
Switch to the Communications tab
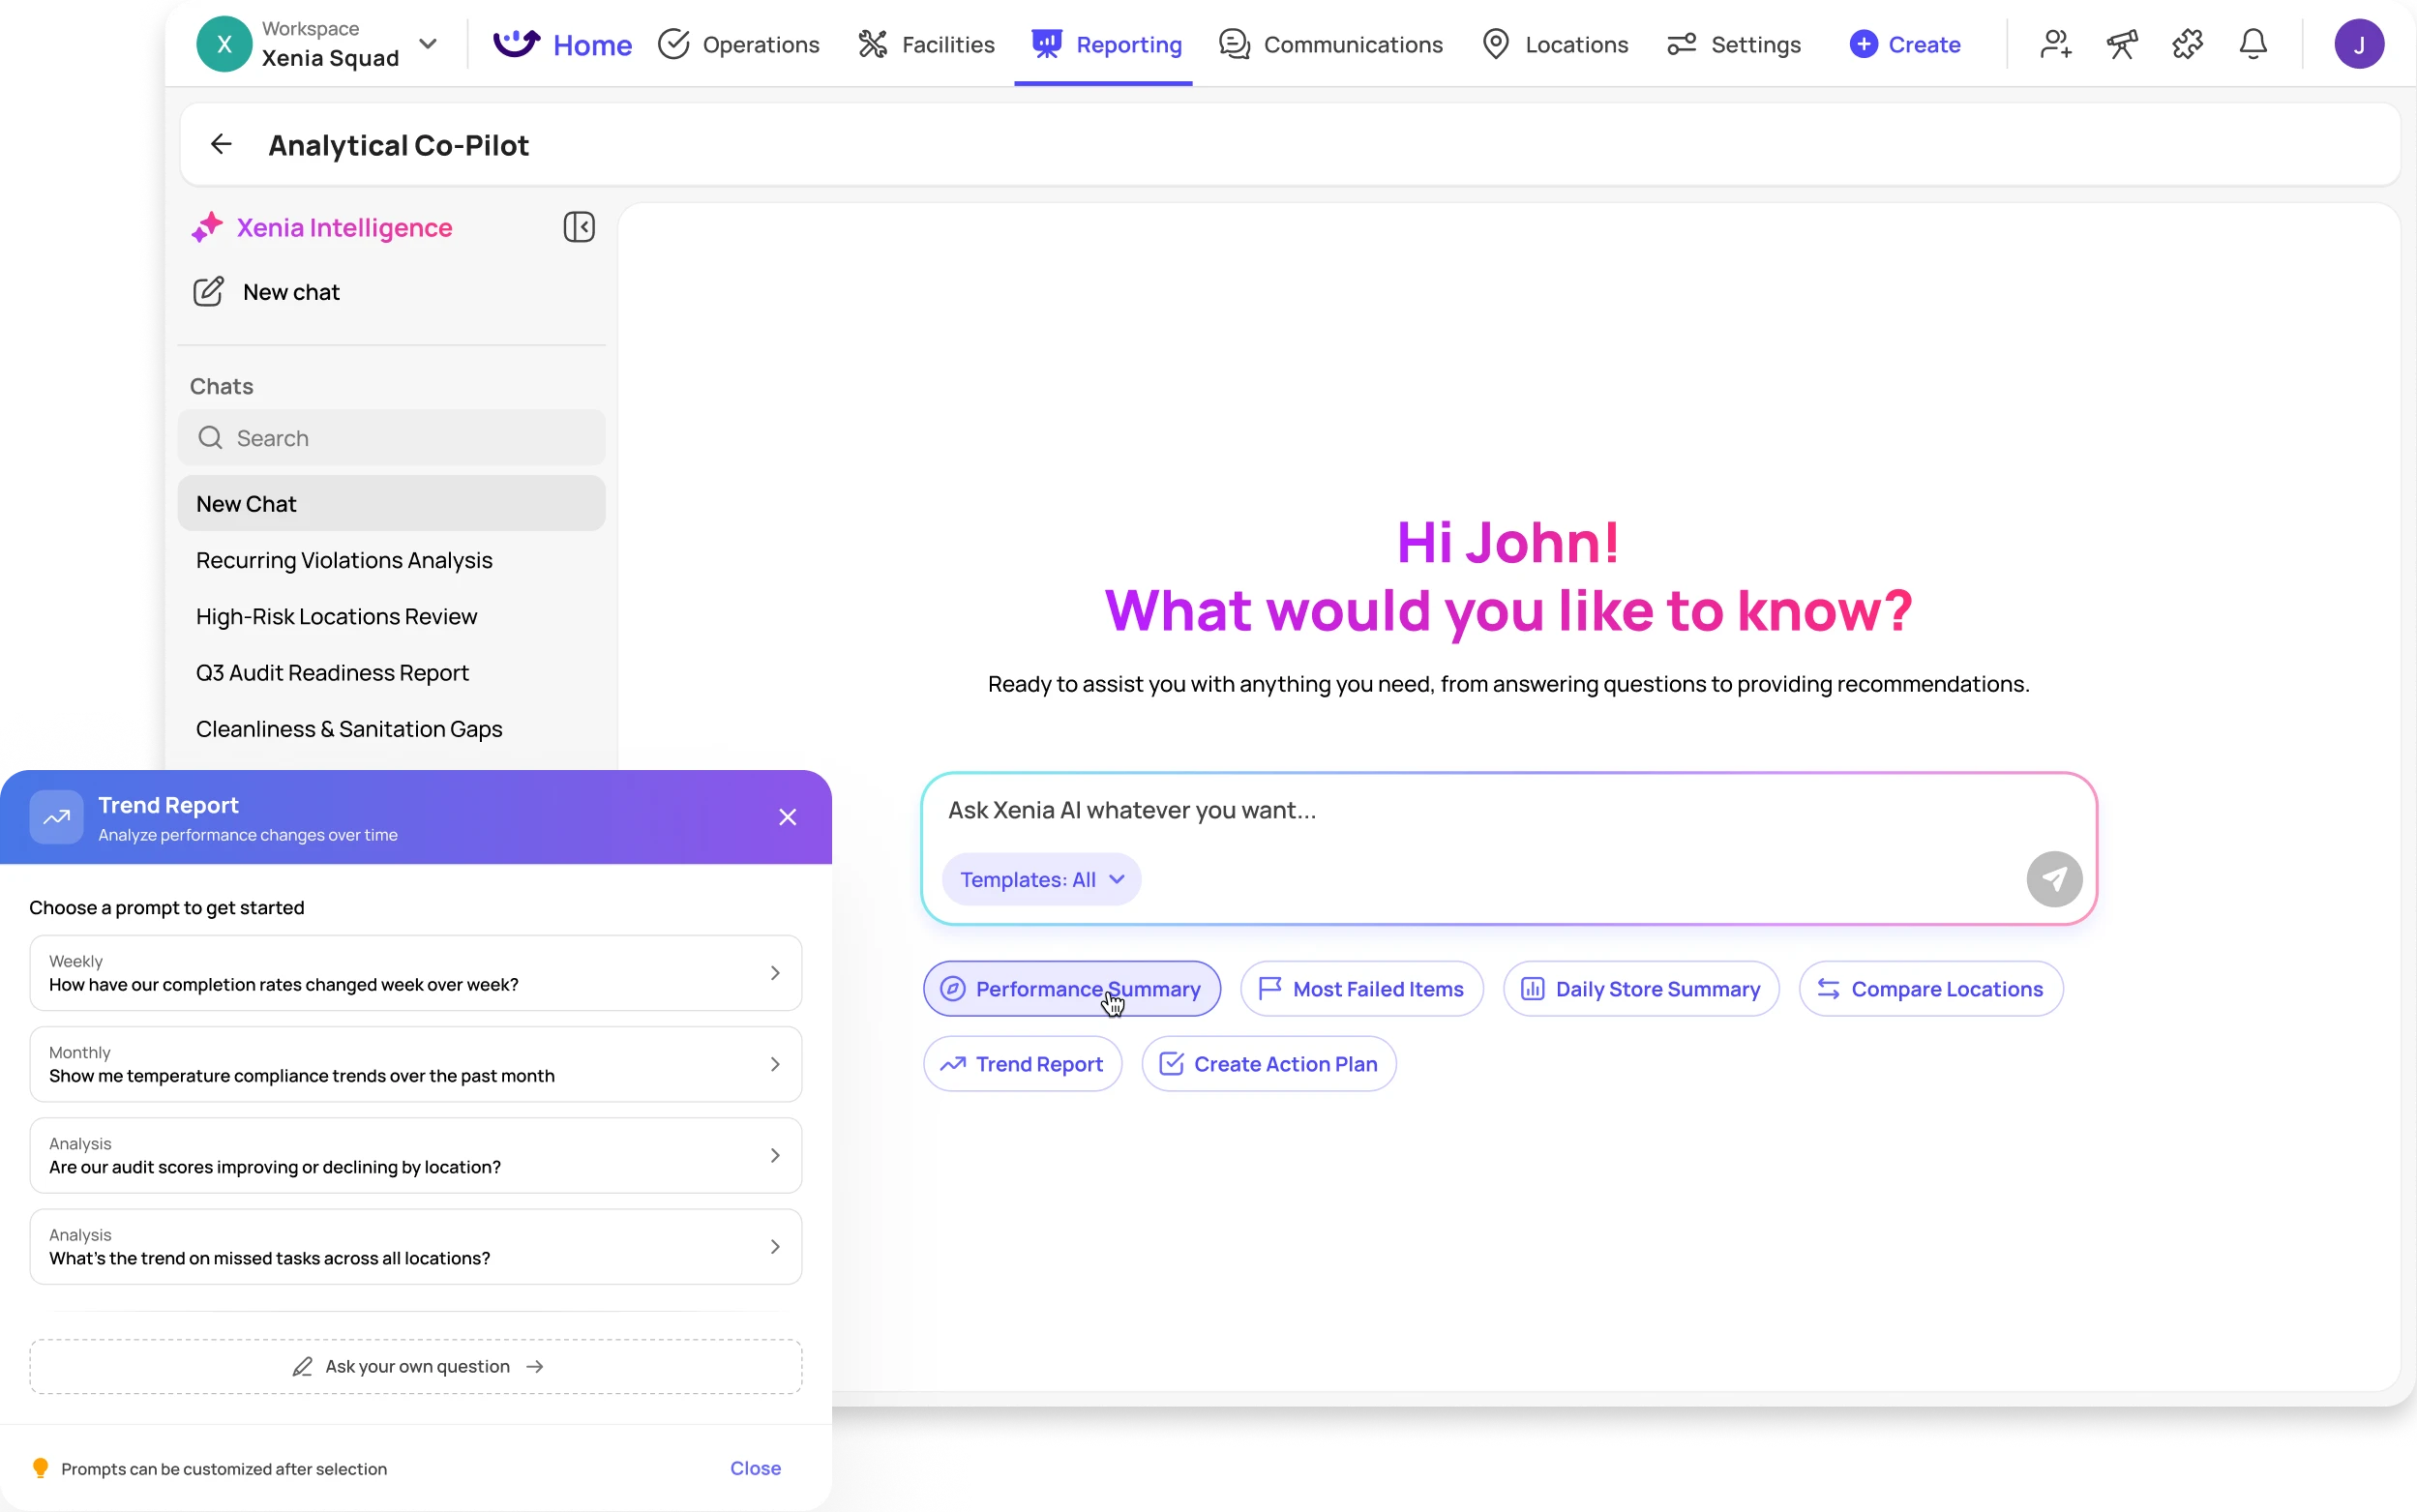click(1331, 44)
